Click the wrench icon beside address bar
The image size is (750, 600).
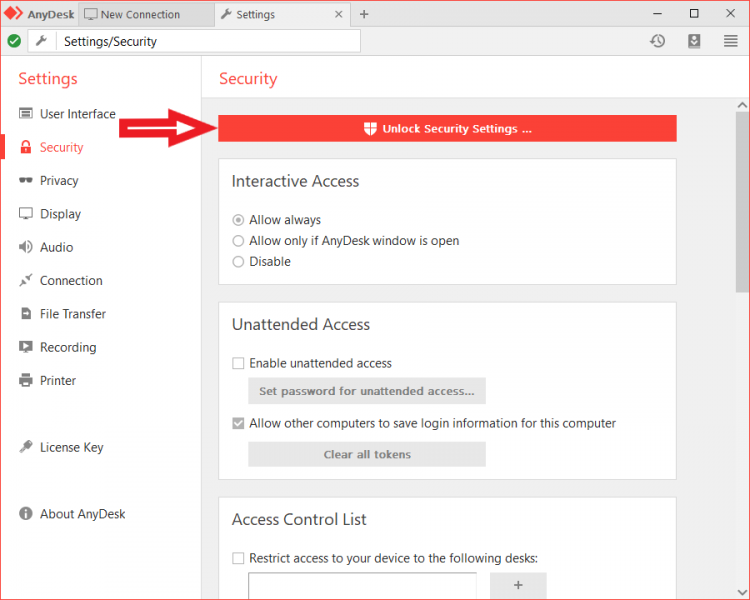pyautogui.click(x=42, y=41)
